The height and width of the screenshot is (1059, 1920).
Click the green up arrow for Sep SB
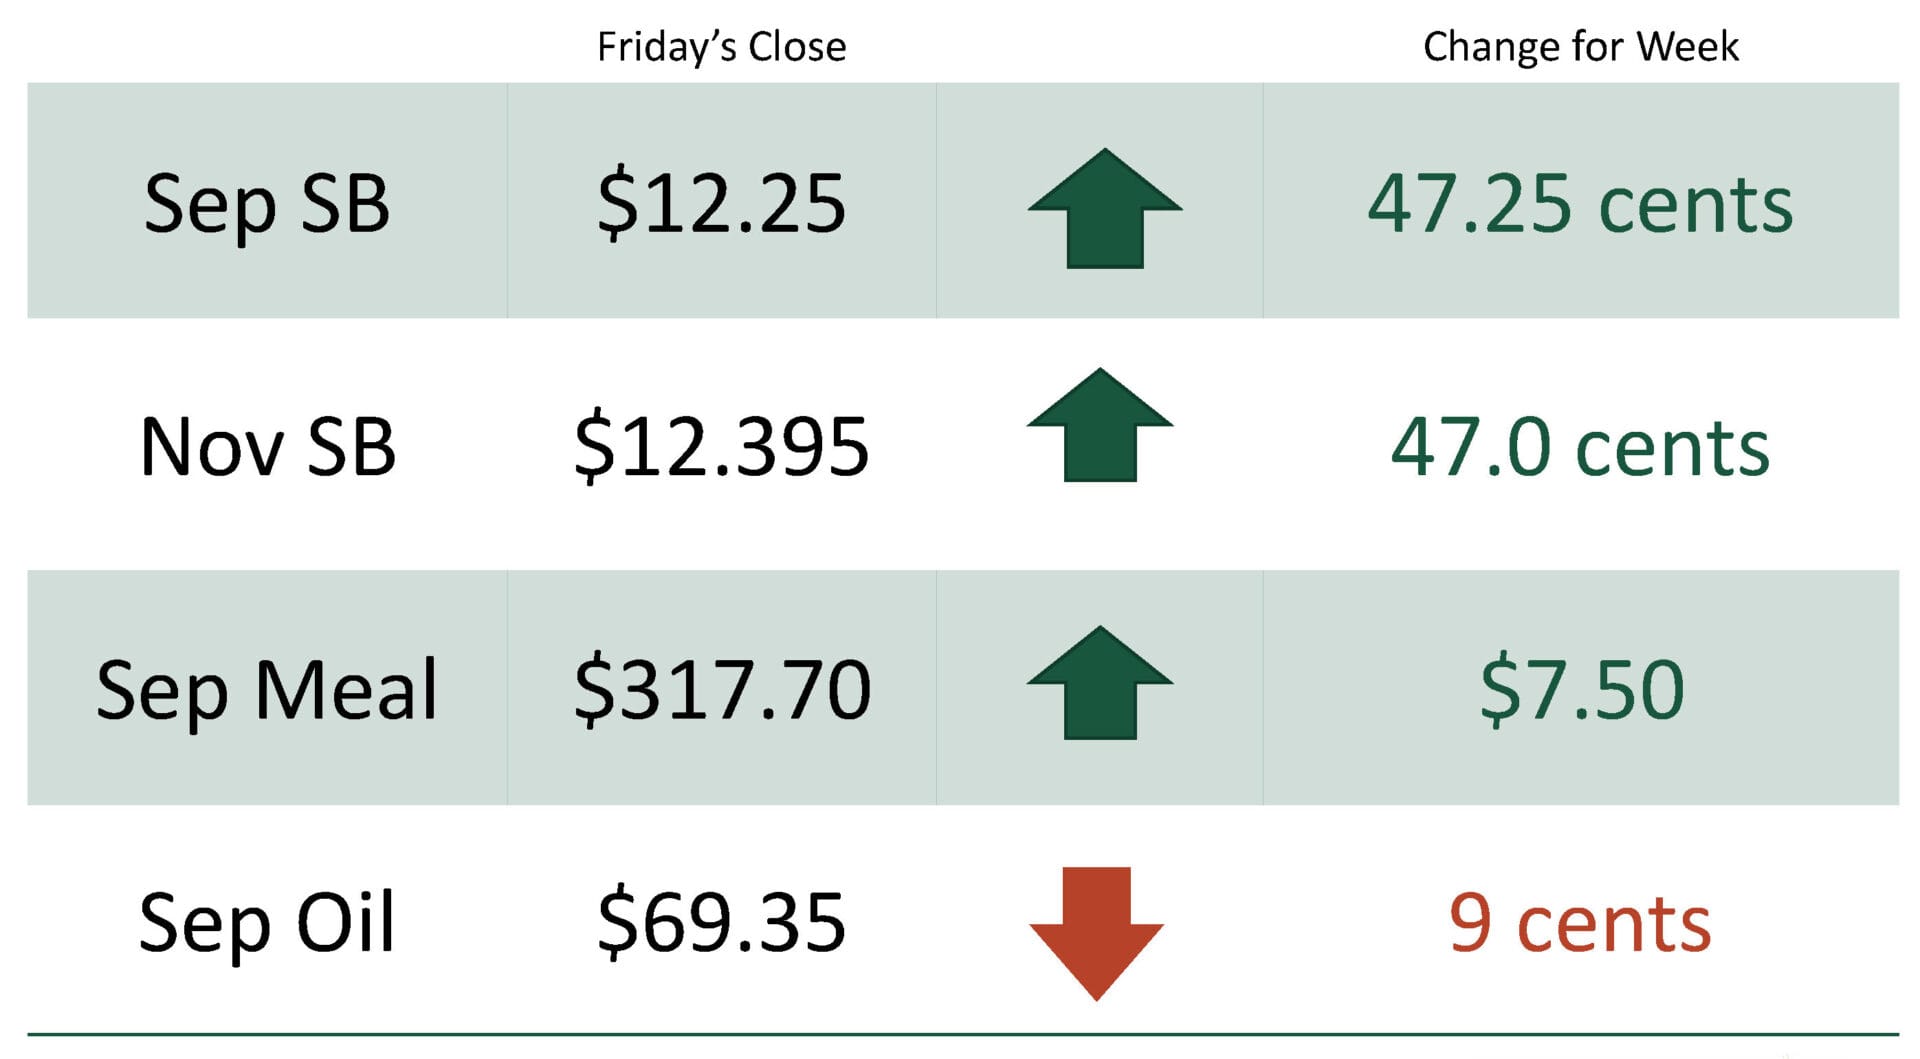pyautogui.click(x=1105, y=208)
